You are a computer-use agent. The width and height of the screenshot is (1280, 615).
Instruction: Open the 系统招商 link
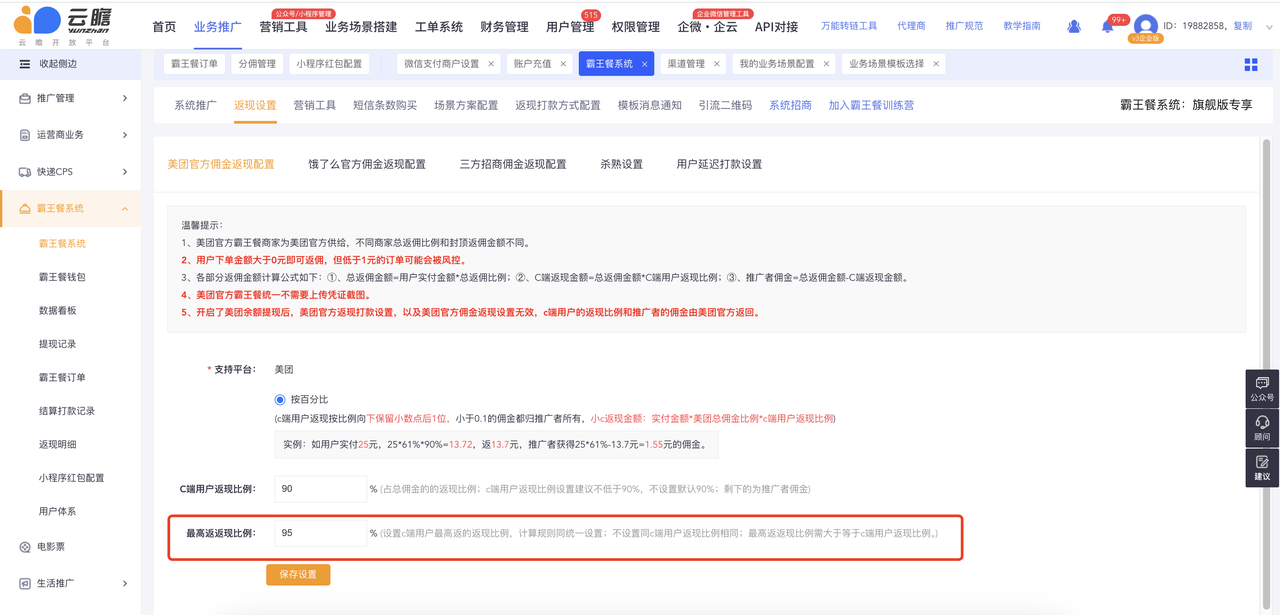[790, 105]
